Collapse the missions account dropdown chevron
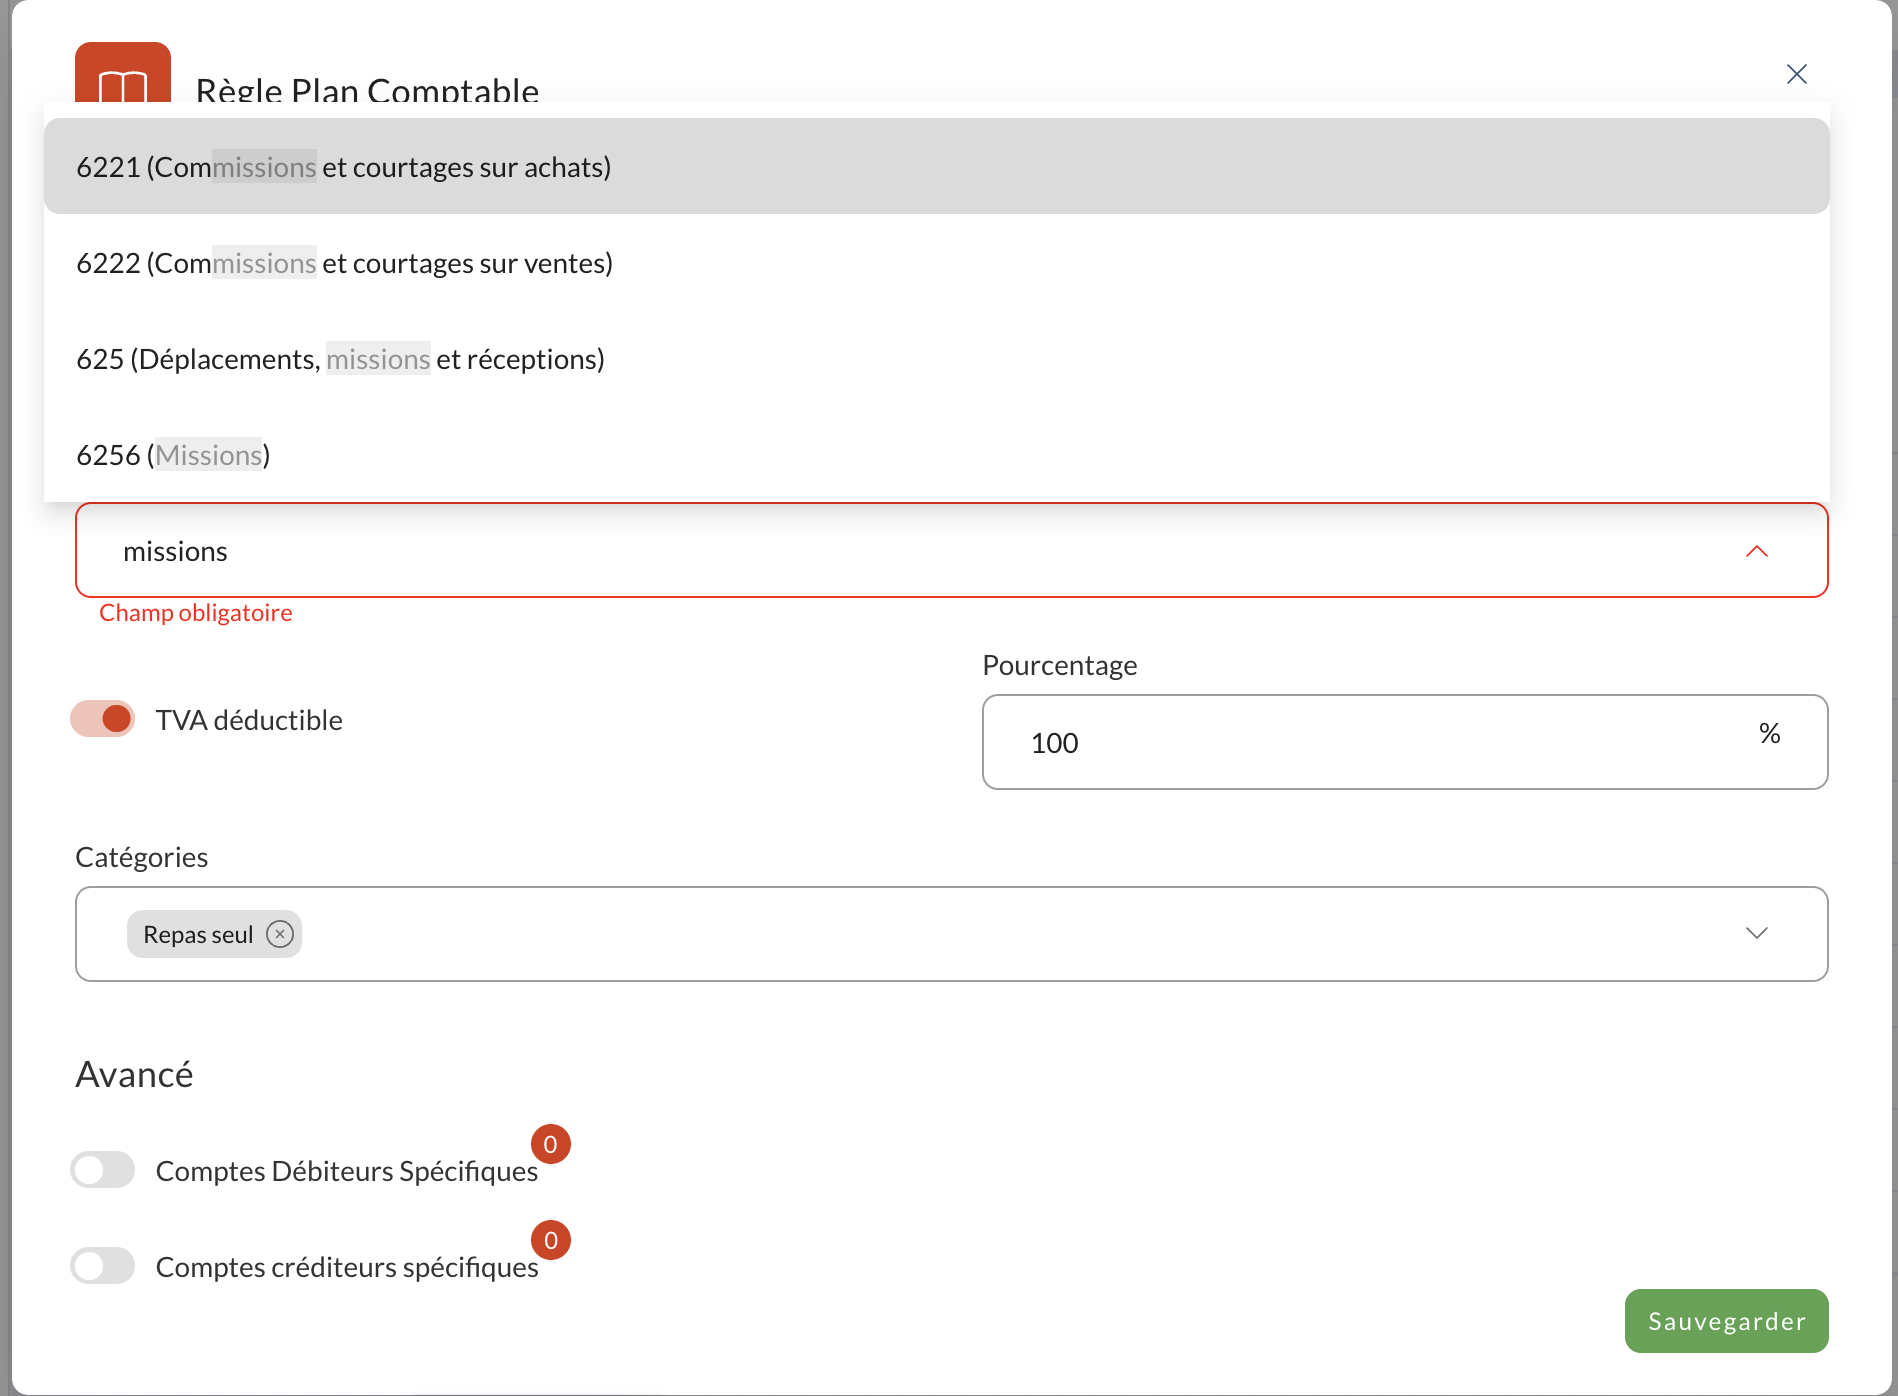The width and height of the screenshot is (1898, 1396). coord(1756,551)
